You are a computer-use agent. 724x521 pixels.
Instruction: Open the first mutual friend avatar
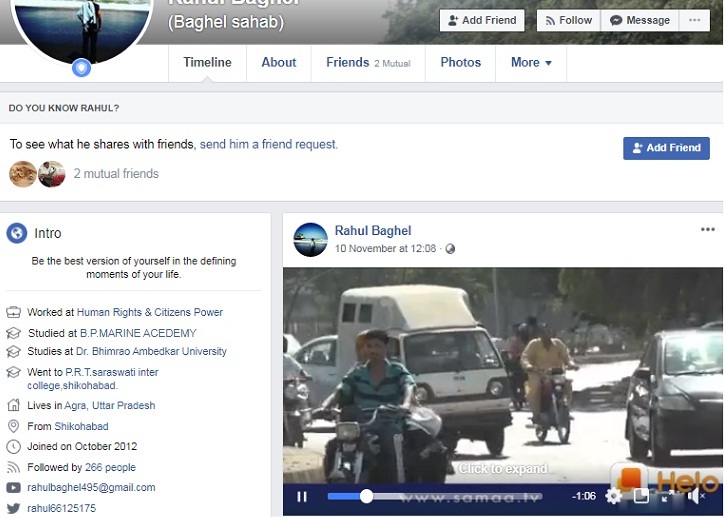pyautogui.click(x=23, y=174)
